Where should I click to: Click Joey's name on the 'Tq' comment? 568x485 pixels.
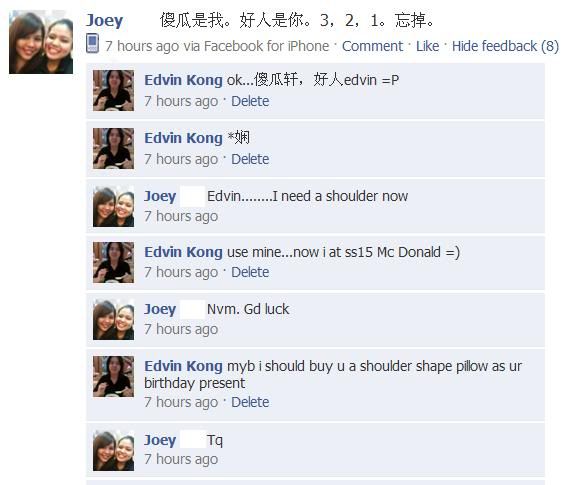click(160, 440)
